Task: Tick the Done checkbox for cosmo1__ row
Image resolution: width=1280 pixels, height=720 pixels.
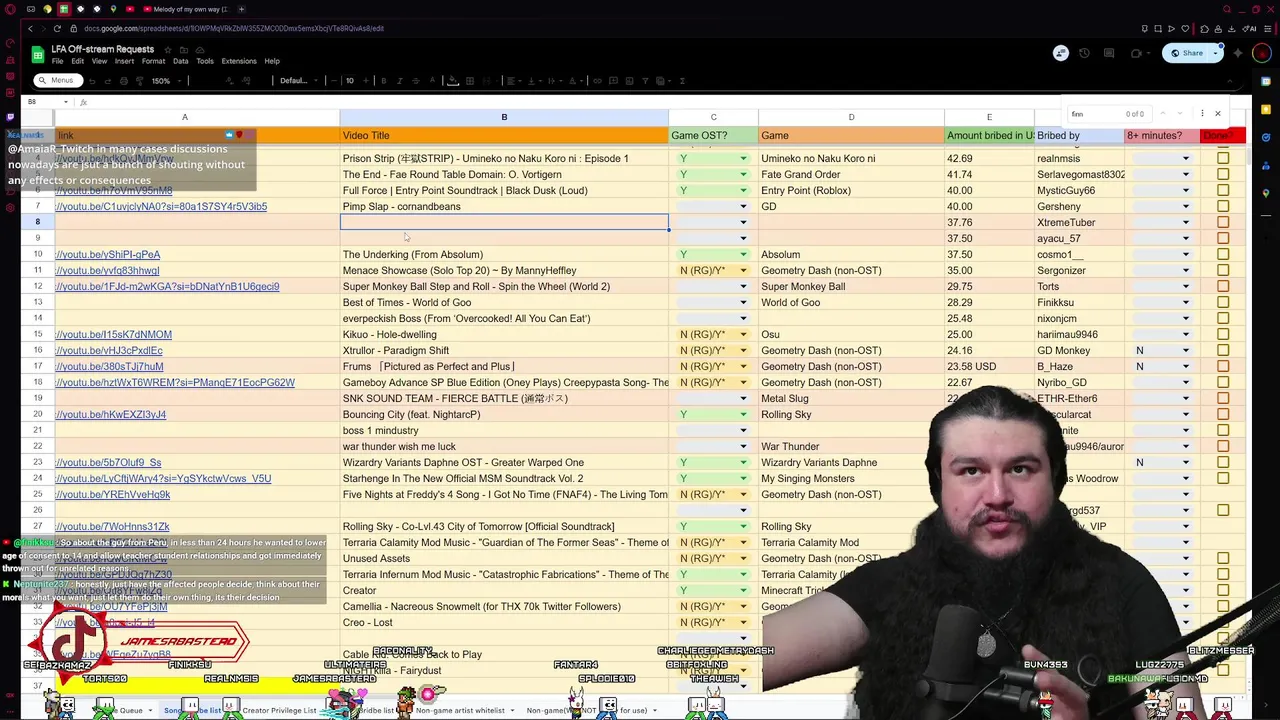Action: [x=1223, y=254]
